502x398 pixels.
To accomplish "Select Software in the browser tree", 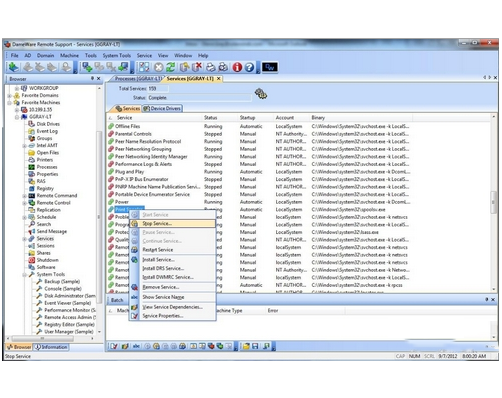I will [x=46, y=267].
